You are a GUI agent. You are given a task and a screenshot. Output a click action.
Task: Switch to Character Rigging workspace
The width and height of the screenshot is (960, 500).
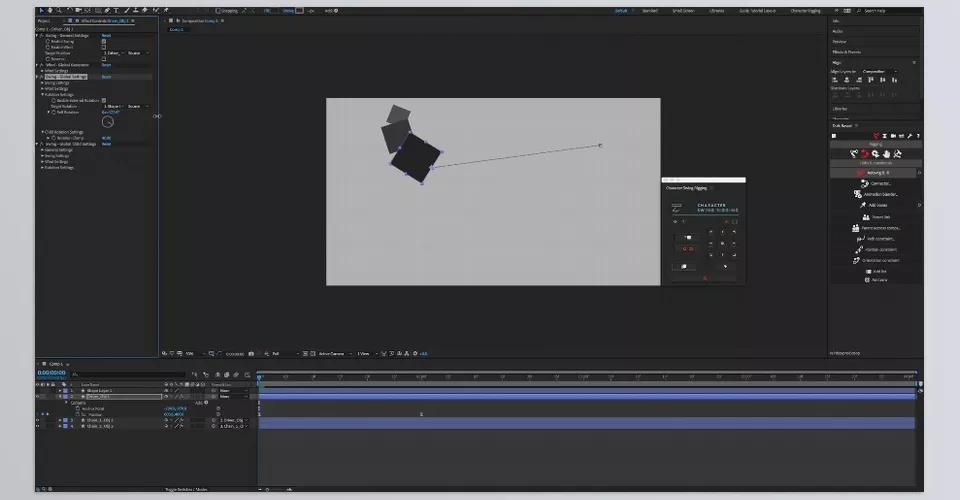click(806, 10)
